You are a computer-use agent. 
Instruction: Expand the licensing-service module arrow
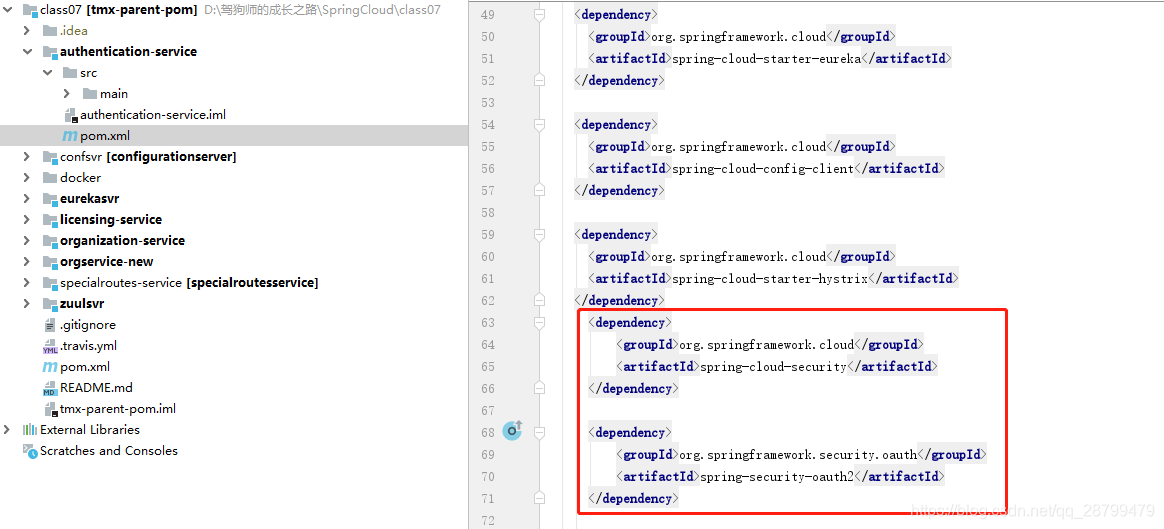[27, 220]
